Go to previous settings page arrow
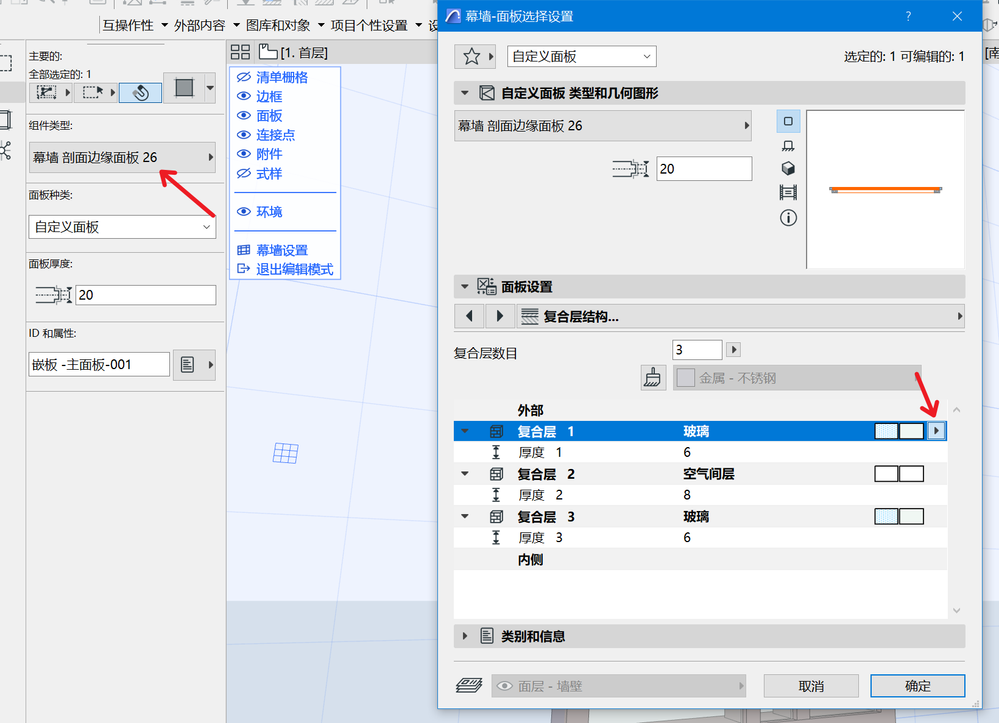999x723 pixels. point(470,316)
